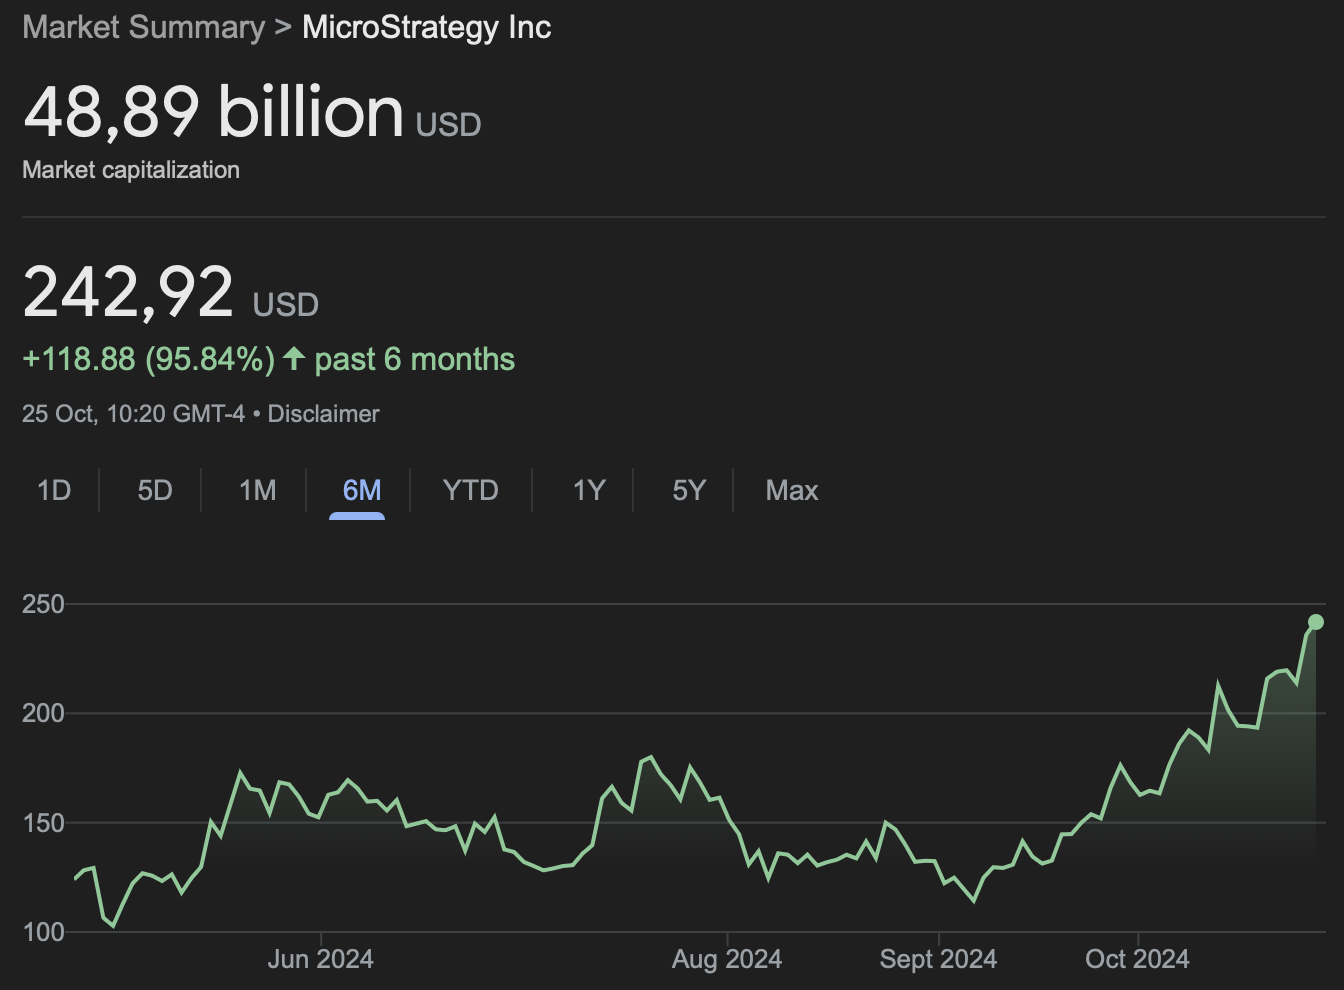Select the 5D time range tab
This screenshot has width=1344, height=990.
[155, 490]
